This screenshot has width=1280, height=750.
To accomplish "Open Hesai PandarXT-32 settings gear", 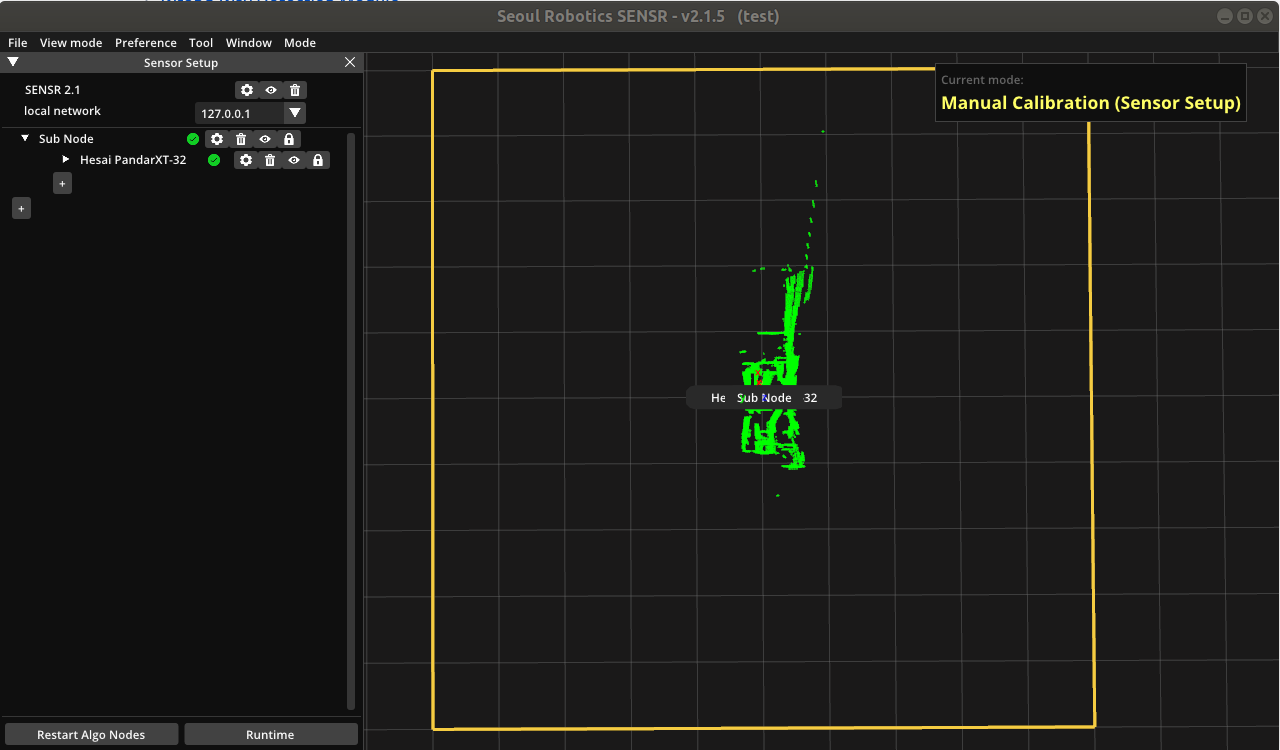I will (x=246, y=160).
